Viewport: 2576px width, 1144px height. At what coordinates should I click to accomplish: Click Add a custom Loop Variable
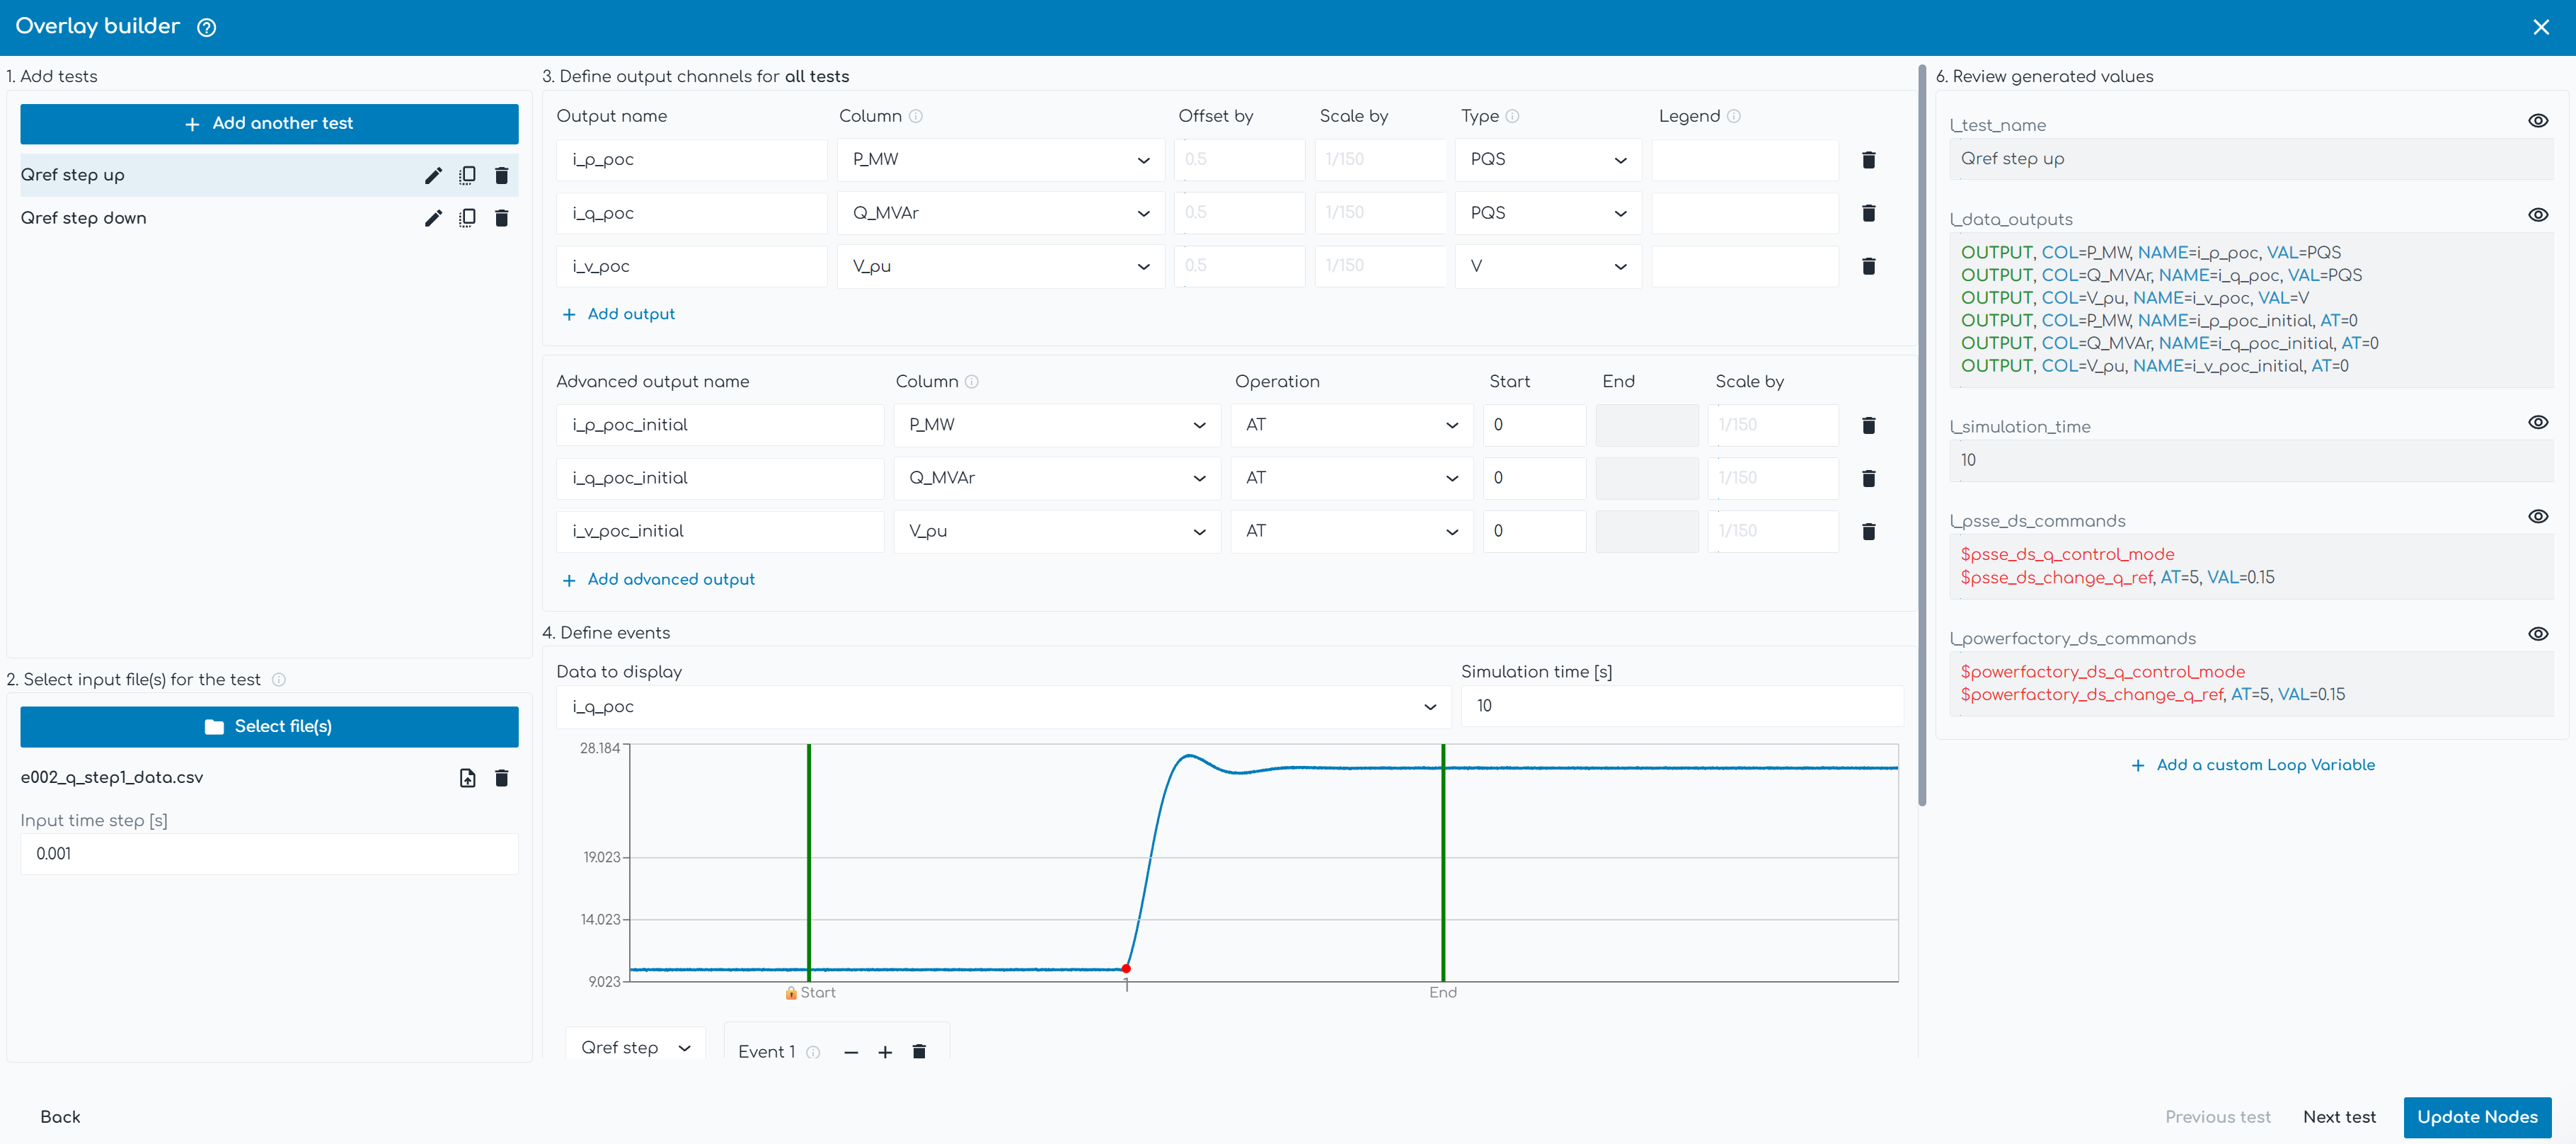click(x=2253, y=765)
